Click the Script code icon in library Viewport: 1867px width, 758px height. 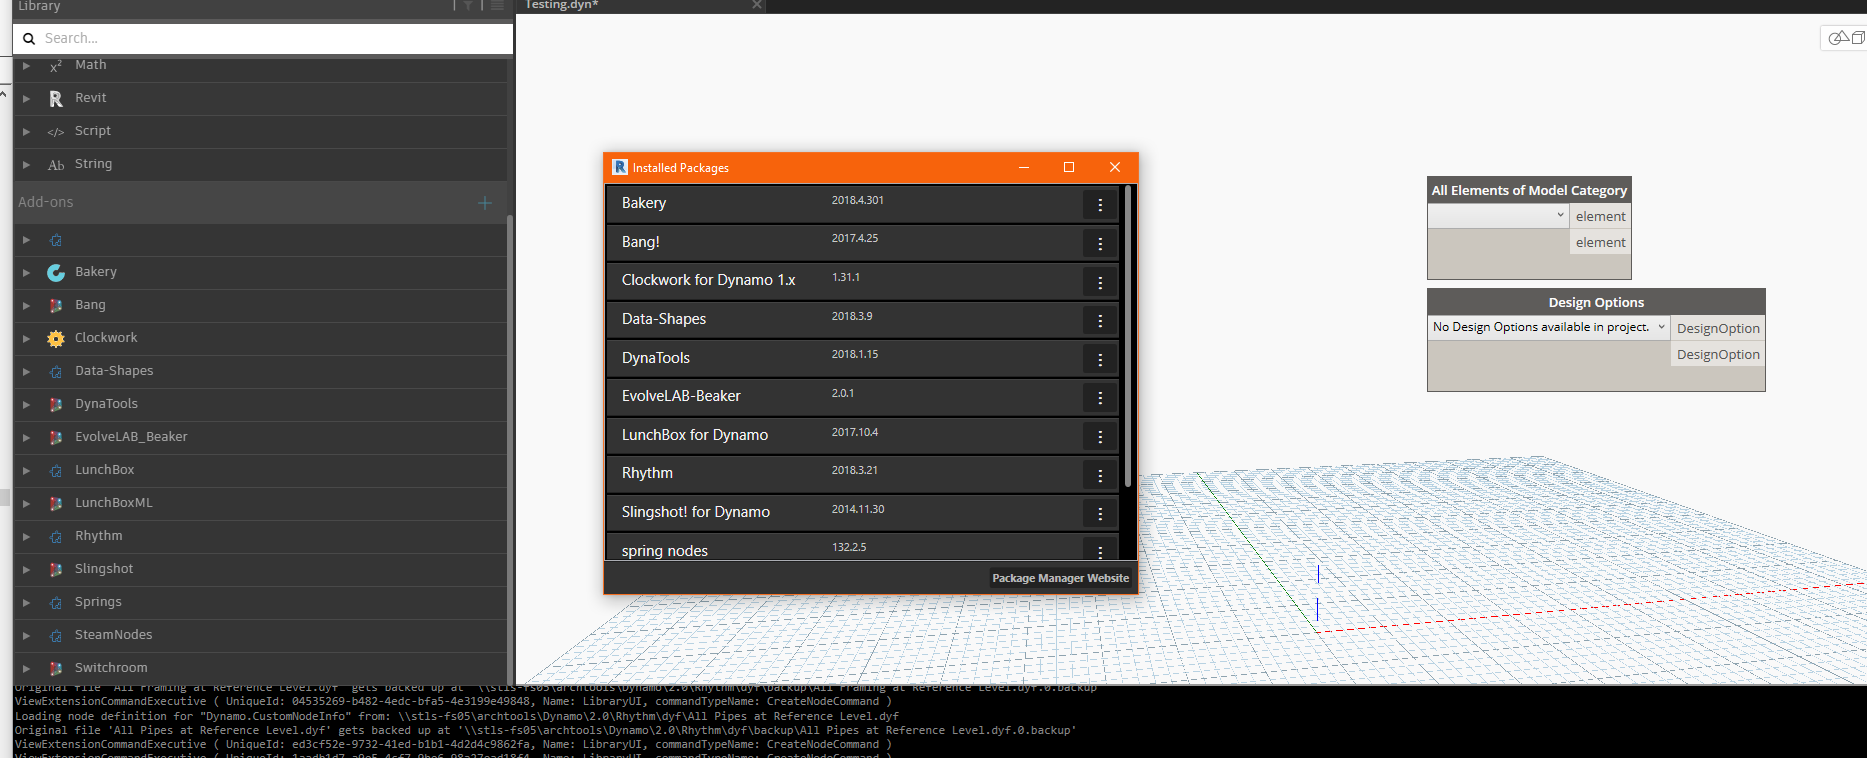(56, 131)
